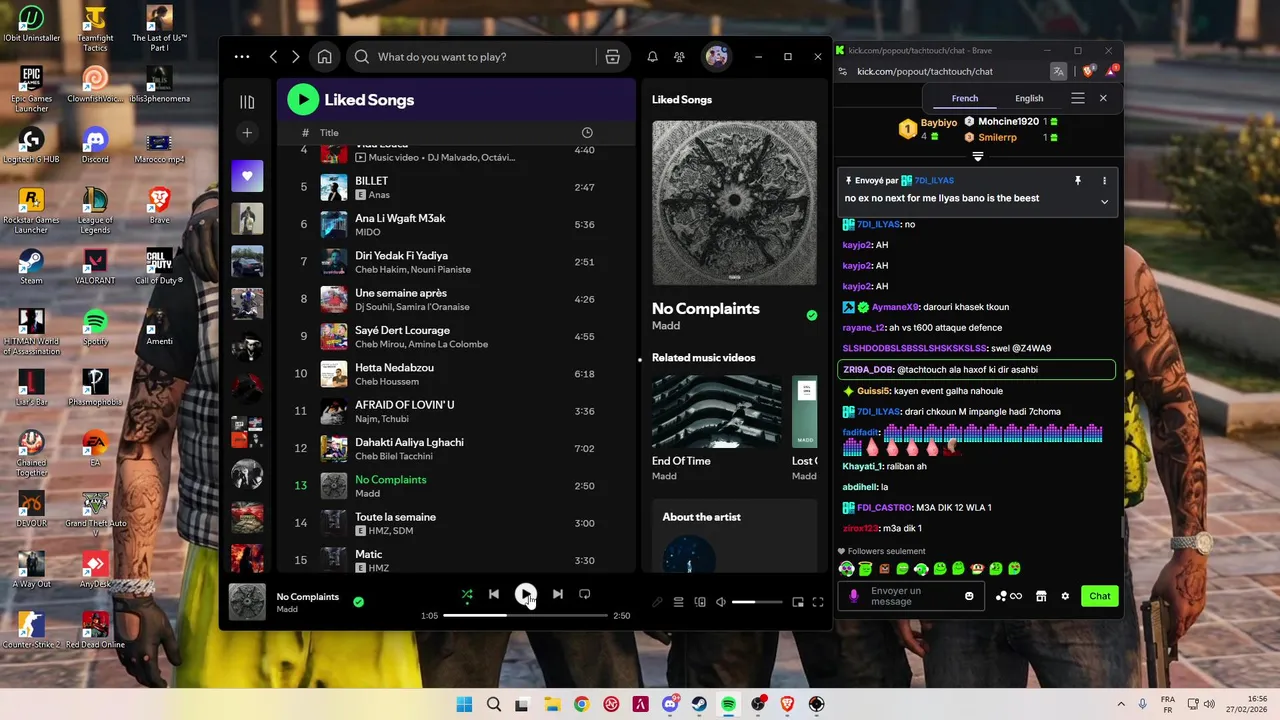Expand Your Library sidebar icon
Image resolution: width=1280 pixels, height=720 pixels.
pyautogui.click(x=247, y=102)
